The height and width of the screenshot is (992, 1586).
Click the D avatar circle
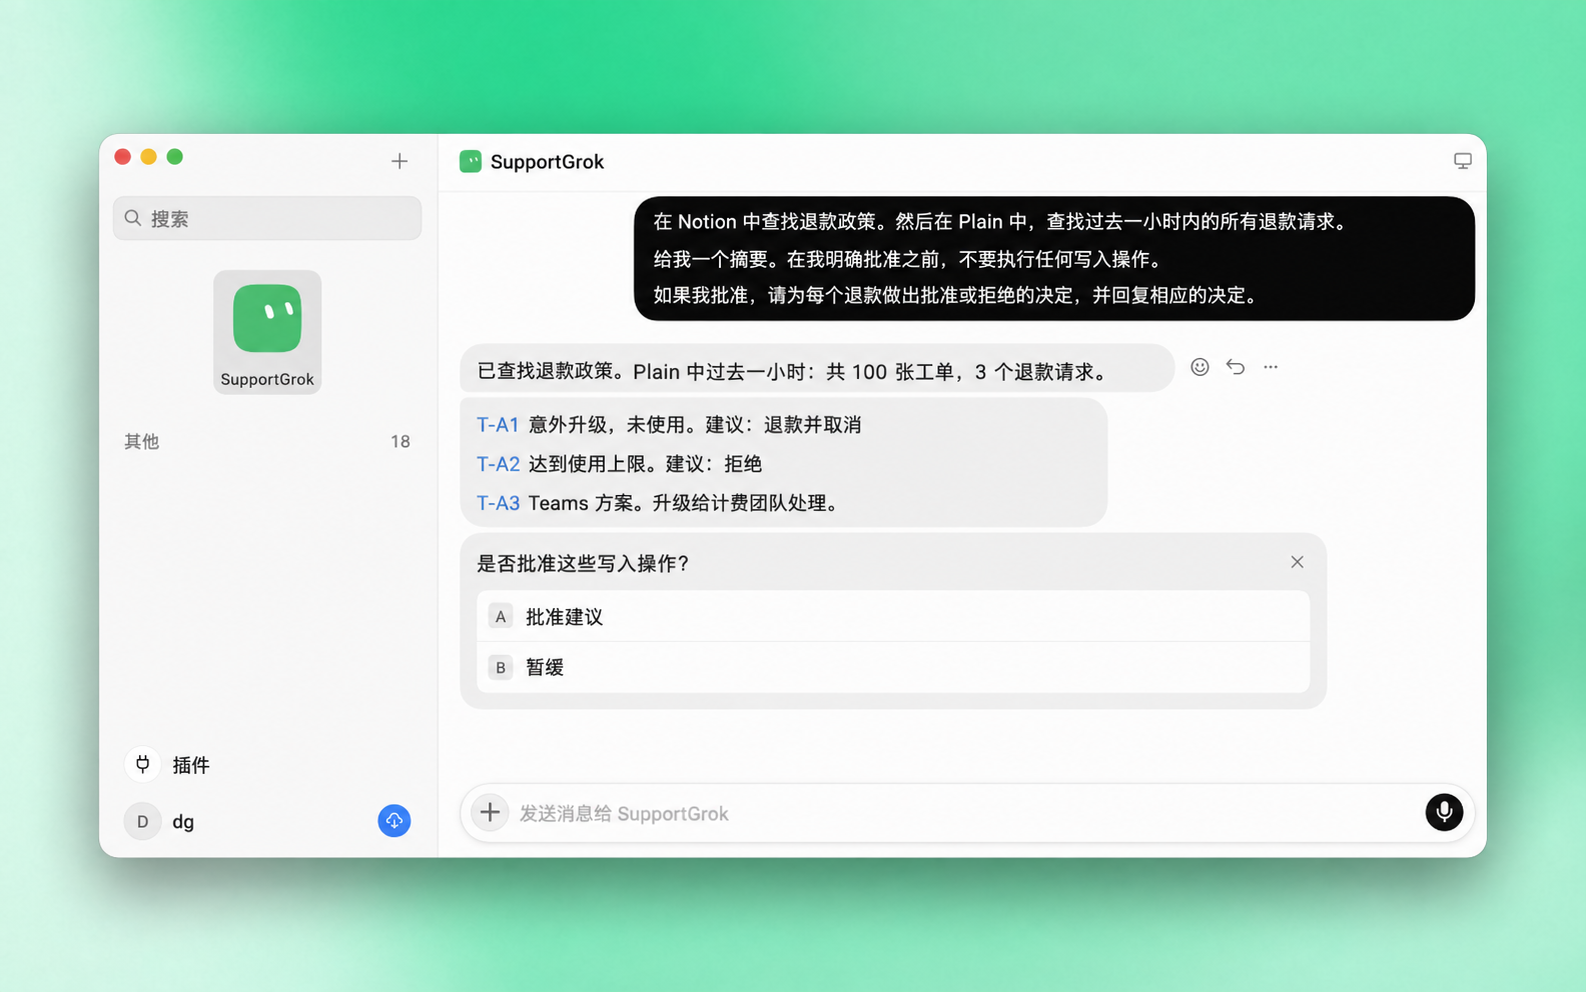click(143, 821)
